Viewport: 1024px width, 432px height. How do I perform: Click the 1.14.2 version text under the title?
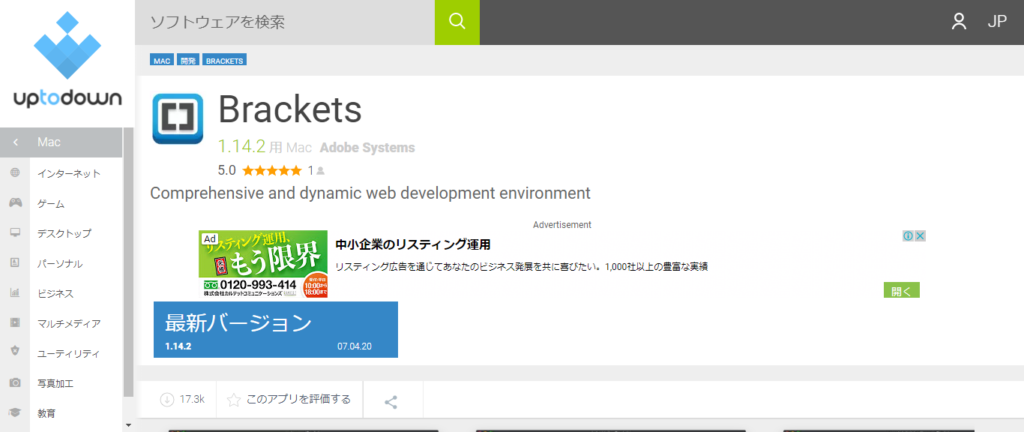(x=242, y=147)
